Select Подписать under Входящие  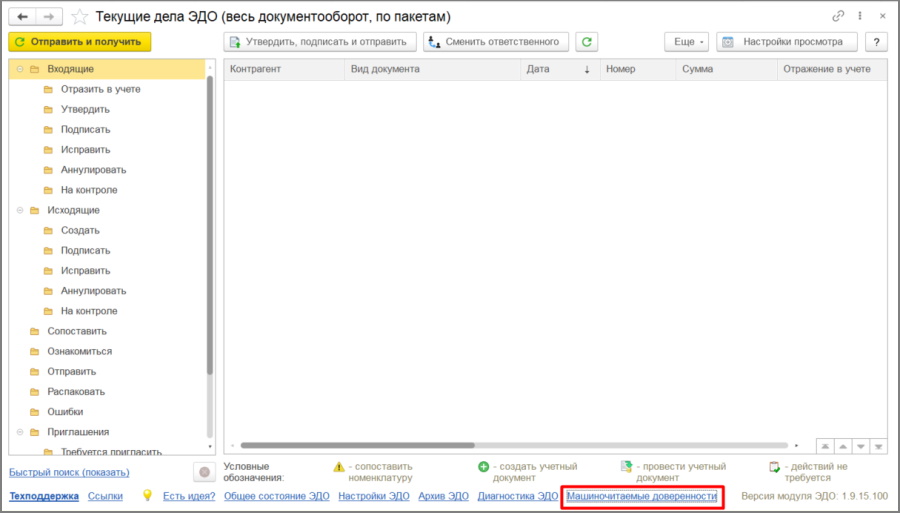(x=86, y=129)
